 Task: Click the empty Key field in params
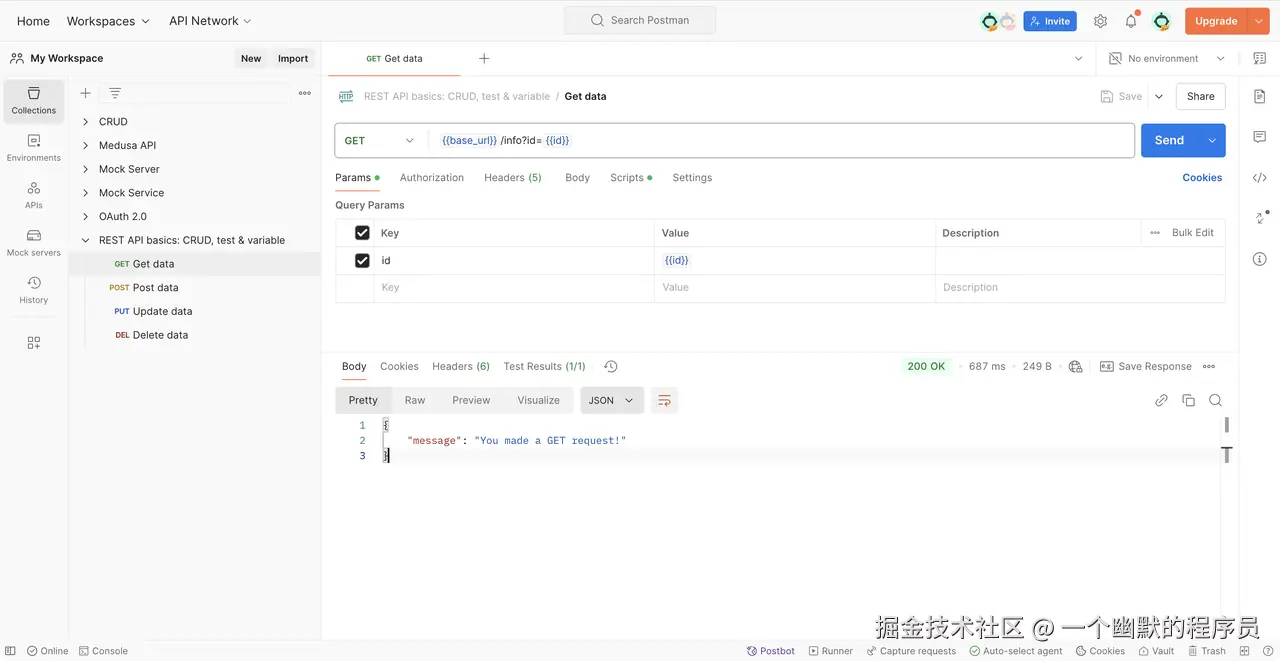click(514, 288)
